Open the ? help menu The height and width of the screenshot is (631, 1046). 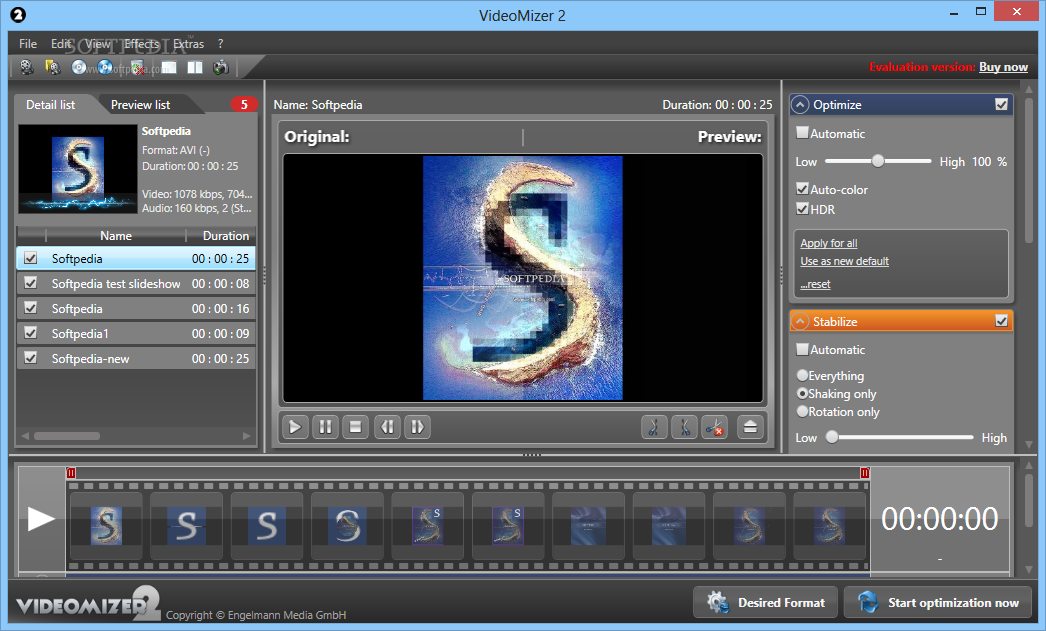coord(220,44)
